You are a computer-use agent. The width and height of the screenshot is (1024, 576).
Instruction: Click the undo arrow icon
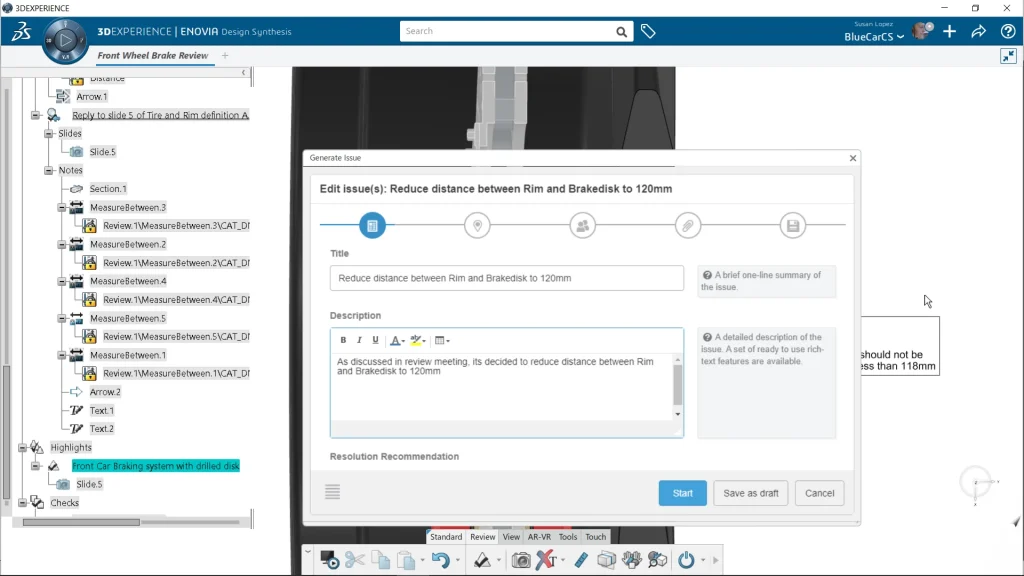[440, 560]
